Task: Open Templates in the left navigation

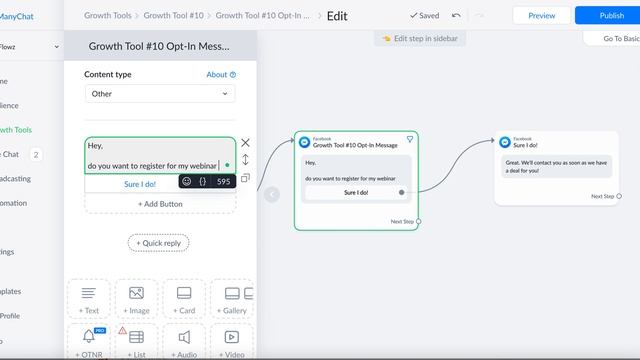Action: coord(11,291)
